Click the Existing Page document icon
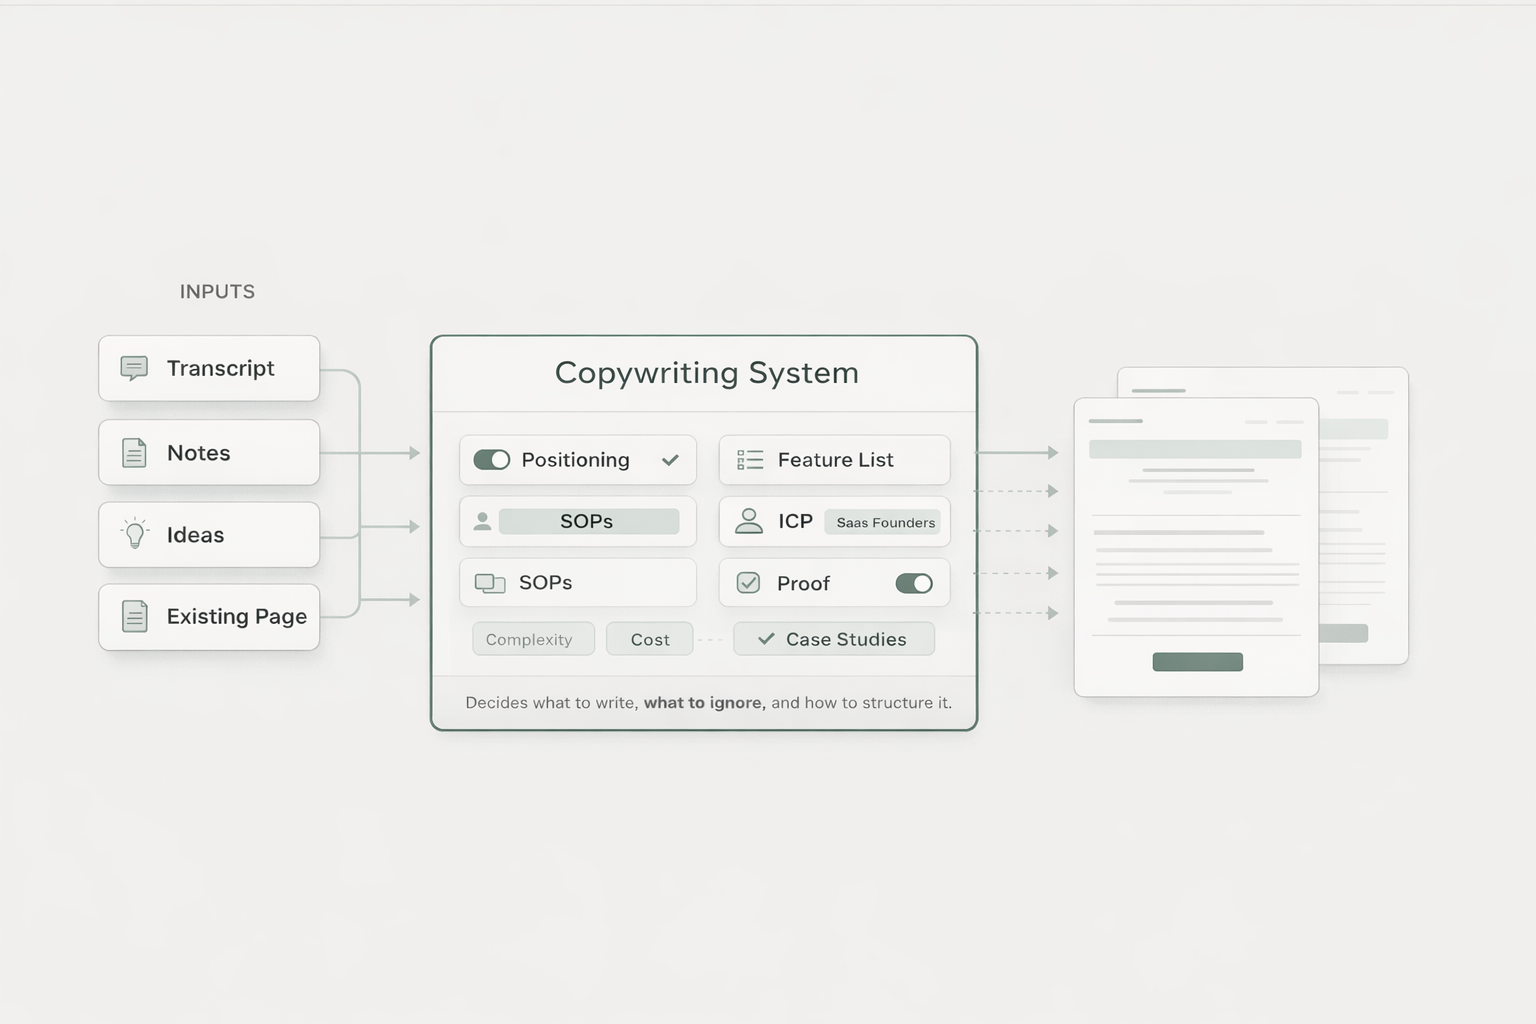The height and width of the screenshot is (1024, 1536). (x=134, y=616)
